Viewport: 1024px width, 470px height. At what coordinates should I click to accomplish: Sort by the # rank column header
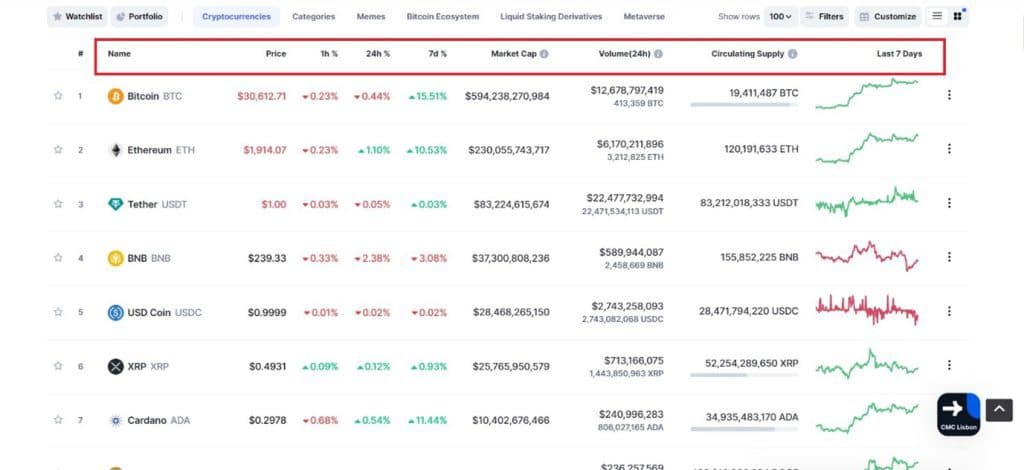(x=80, y=54)
